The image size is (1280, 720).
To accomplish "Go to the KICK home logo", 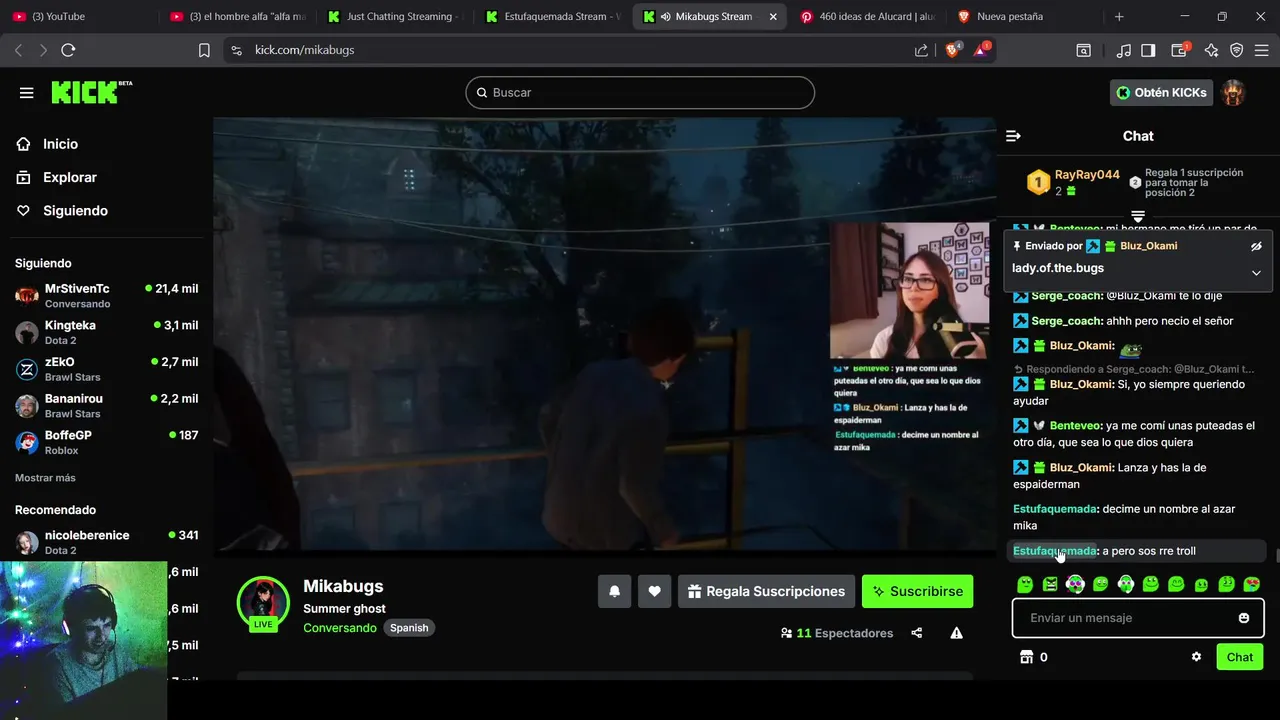I will tap(92, 92).
